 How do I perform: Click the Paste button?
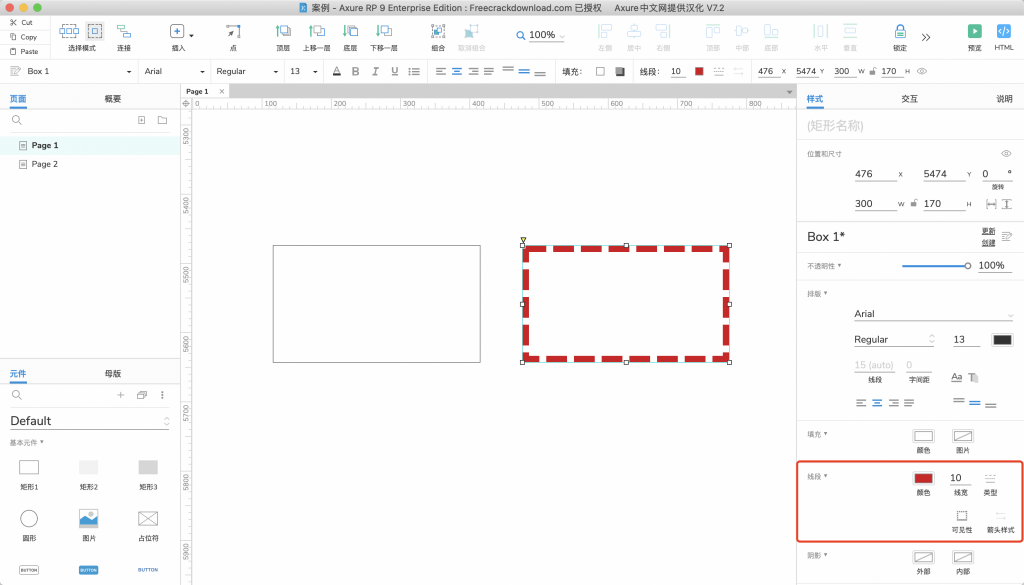pyautogui.click(x=24, y=51)
